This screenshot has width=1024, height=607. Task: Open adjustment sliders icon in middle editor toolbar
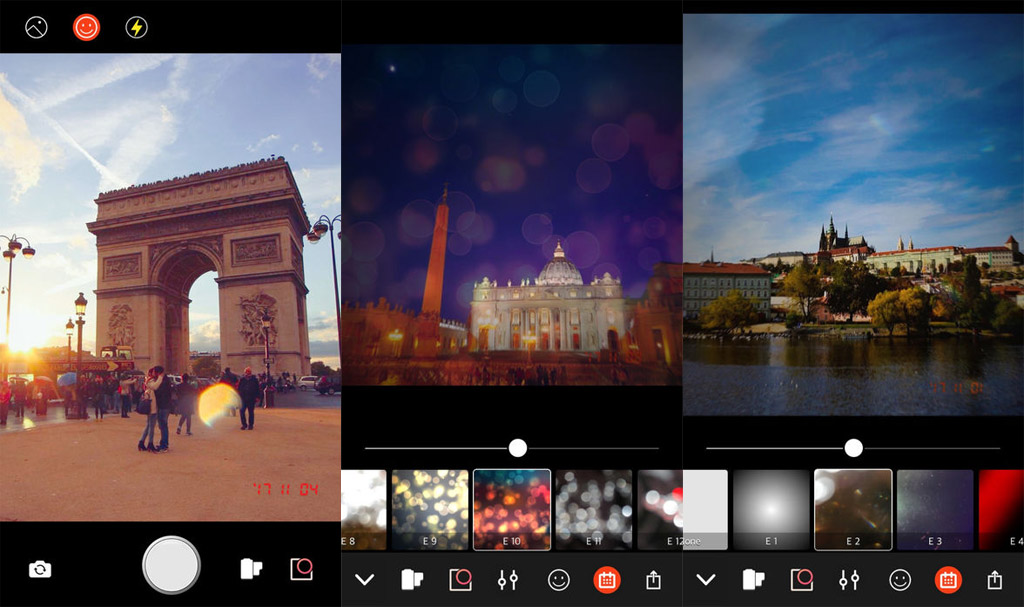click(508, 580)
